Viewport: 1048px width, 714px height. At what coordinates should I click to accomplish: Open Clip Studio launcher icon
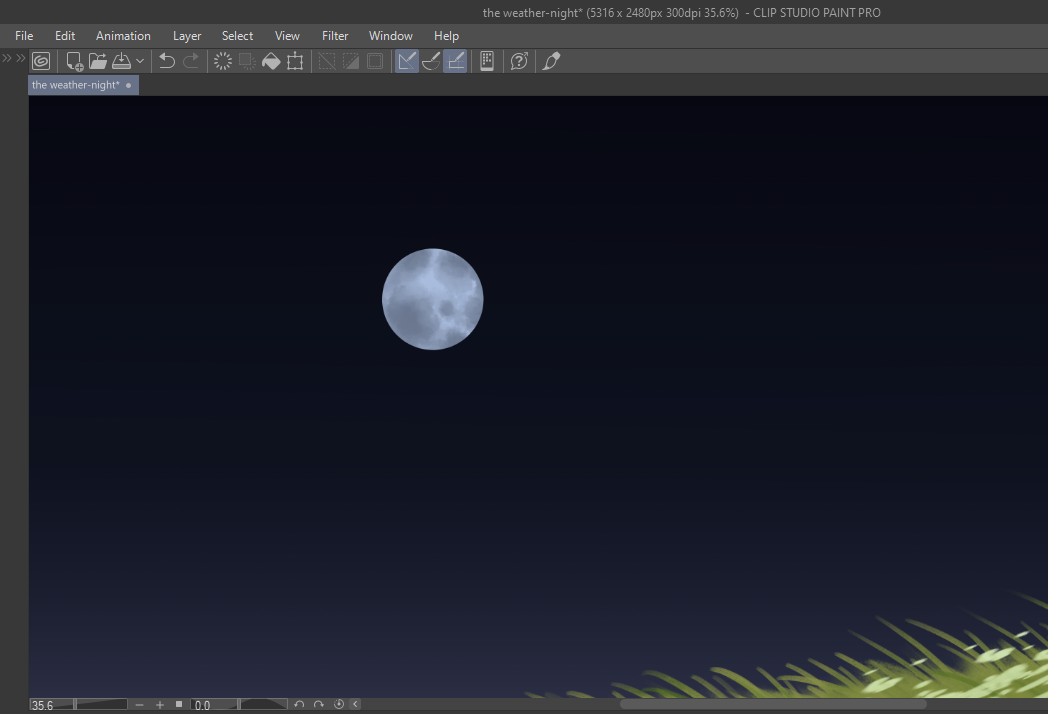41,61
